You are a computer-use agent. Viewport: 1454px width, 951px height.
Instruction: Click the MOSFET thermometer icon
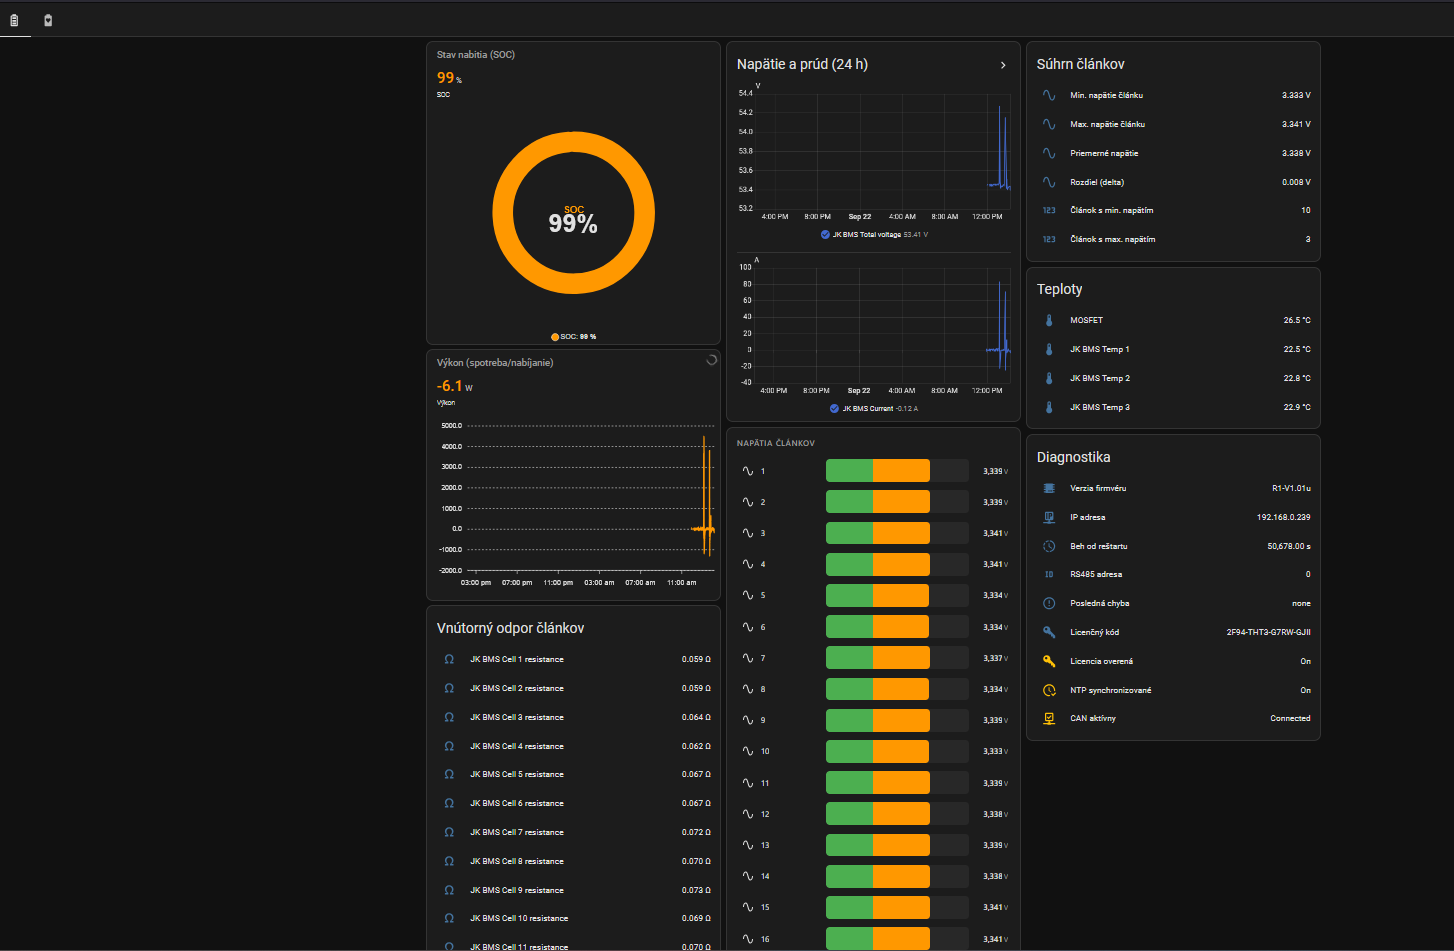pyautogui.click(x=1049, y=320)
